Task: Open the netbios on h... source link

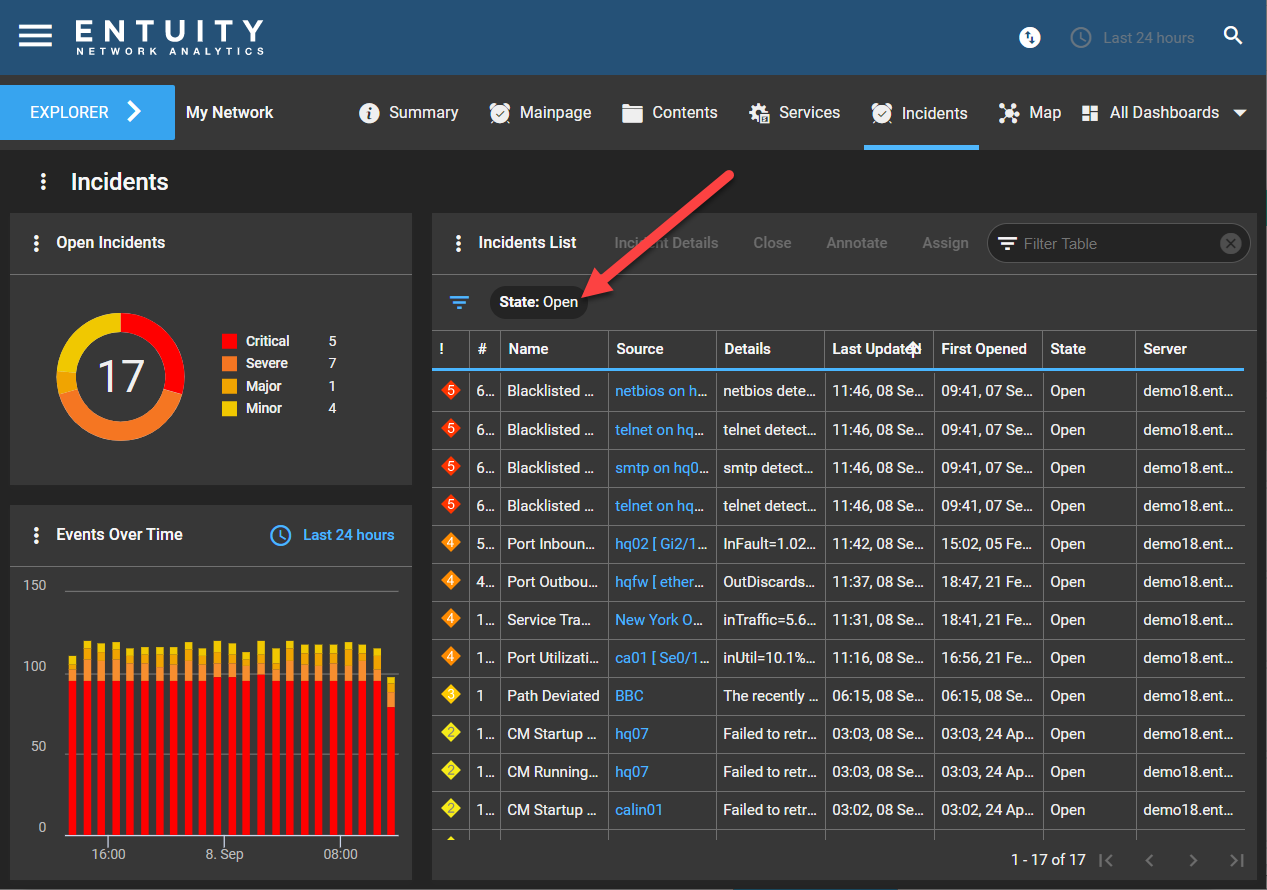Action: point(661,391)
